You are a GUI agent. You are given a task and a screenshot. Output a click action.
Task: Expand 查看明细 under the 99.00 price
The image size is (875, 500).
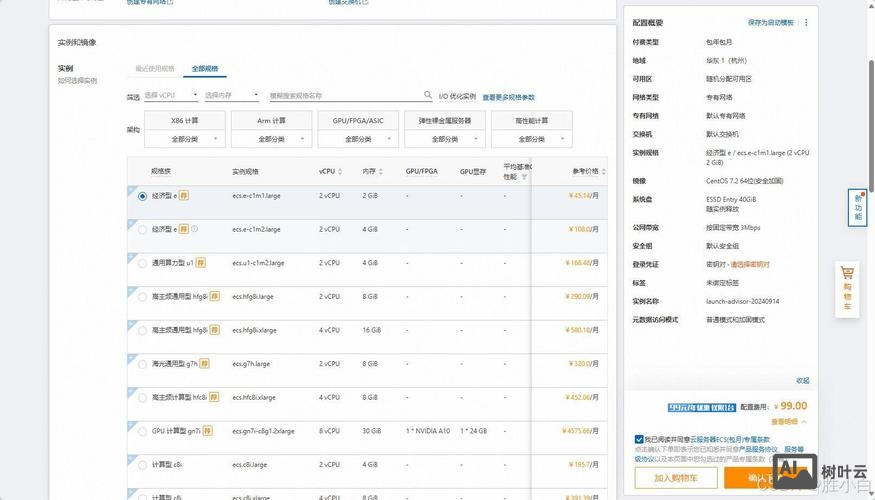tap(789, 422)
